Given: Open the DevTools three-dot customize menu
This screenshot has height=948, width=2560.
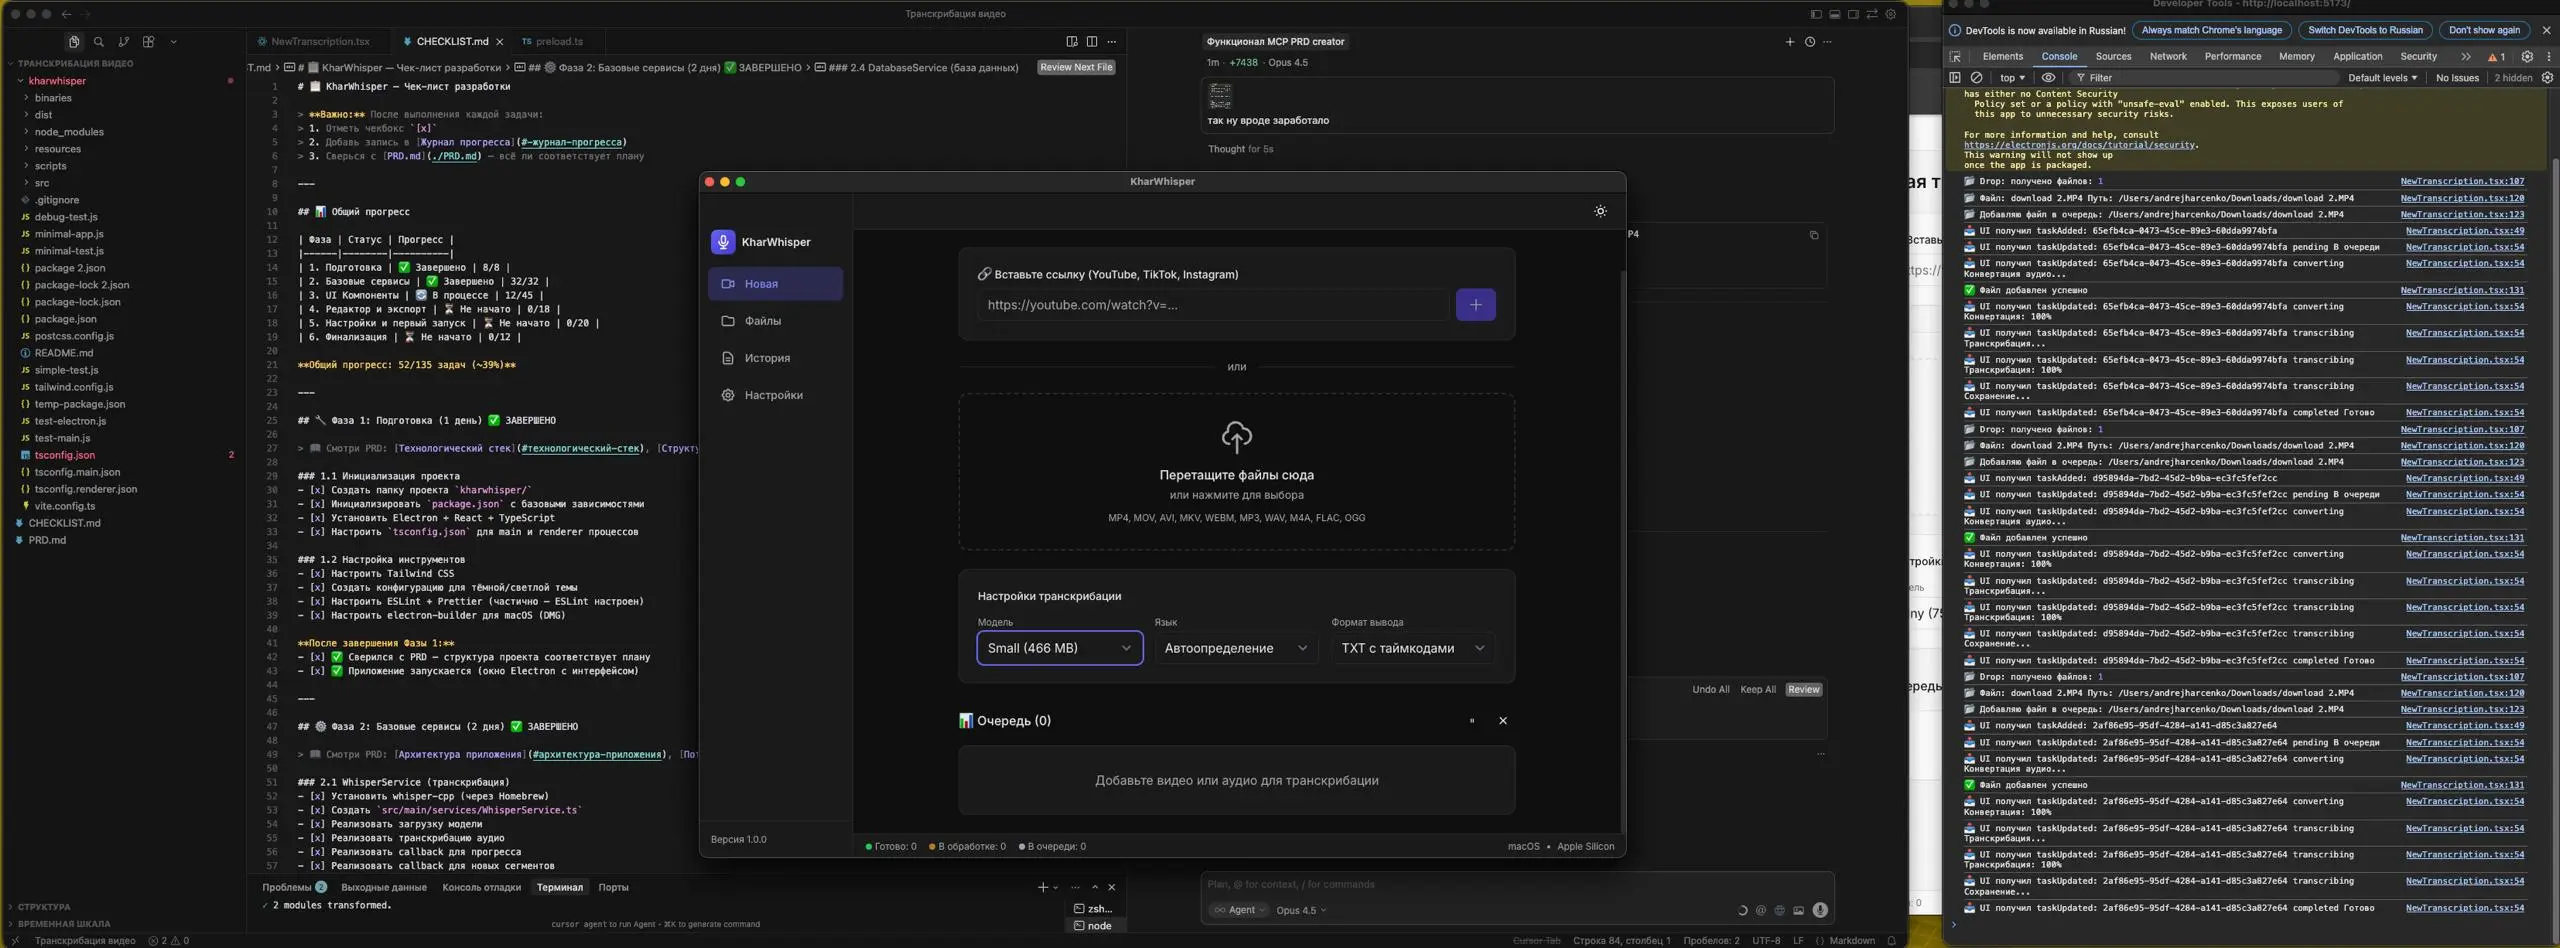Looking at the screenshot, I should (2548, 57).
